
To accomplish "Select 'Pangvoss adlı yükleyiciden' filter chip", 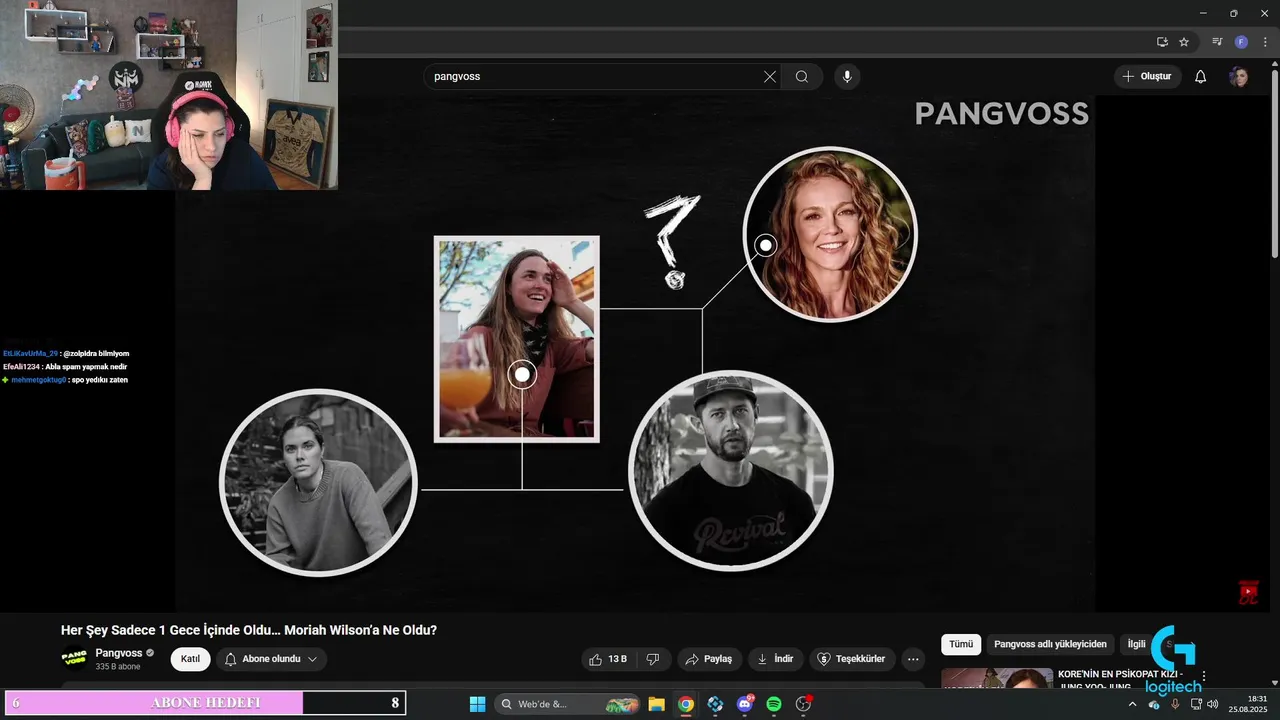I will point(1050,644).
